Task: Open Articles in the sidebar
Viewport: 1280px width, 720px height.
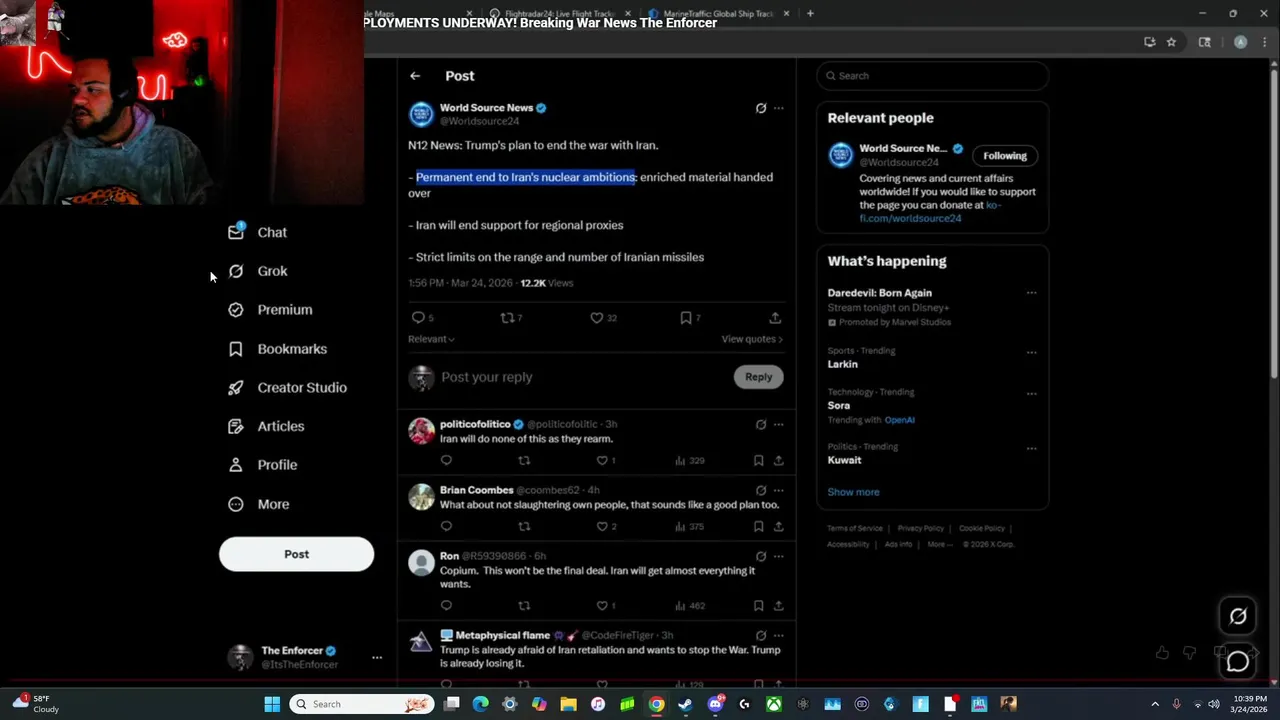Action: click(266, 426)
